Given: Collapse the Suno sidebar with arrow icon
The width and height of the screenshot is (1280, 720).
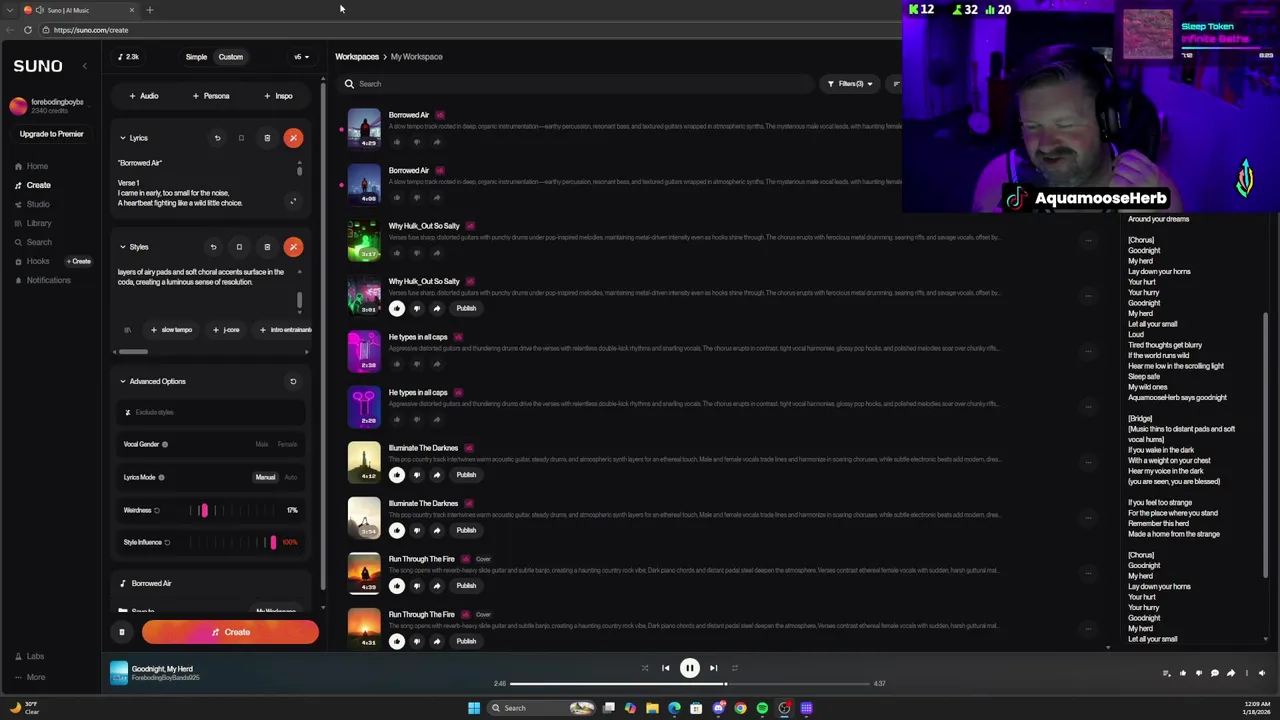Looking at the screenshot, I should (x=85, y=66).
